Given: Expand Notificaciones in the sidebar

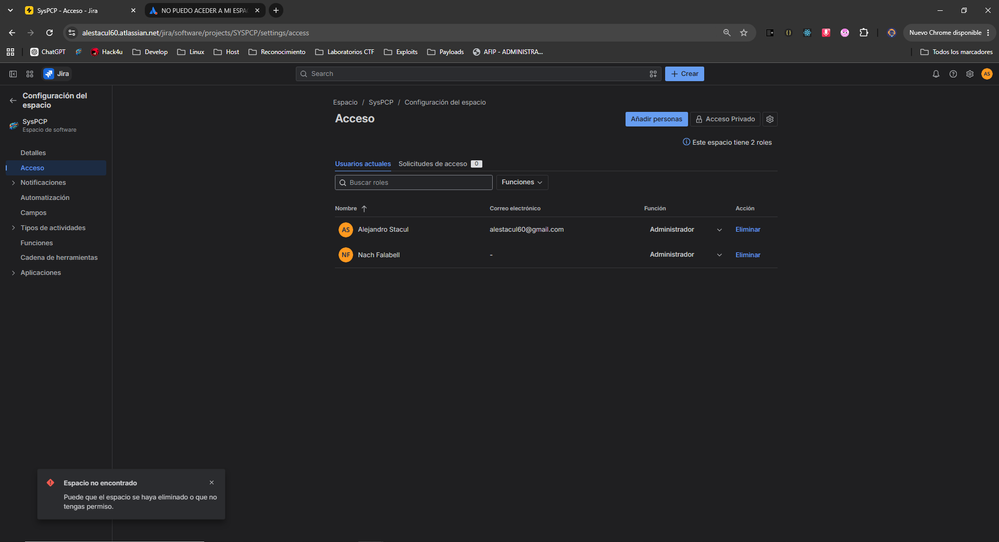Looking at the screenshot, I should coord(13,183).
